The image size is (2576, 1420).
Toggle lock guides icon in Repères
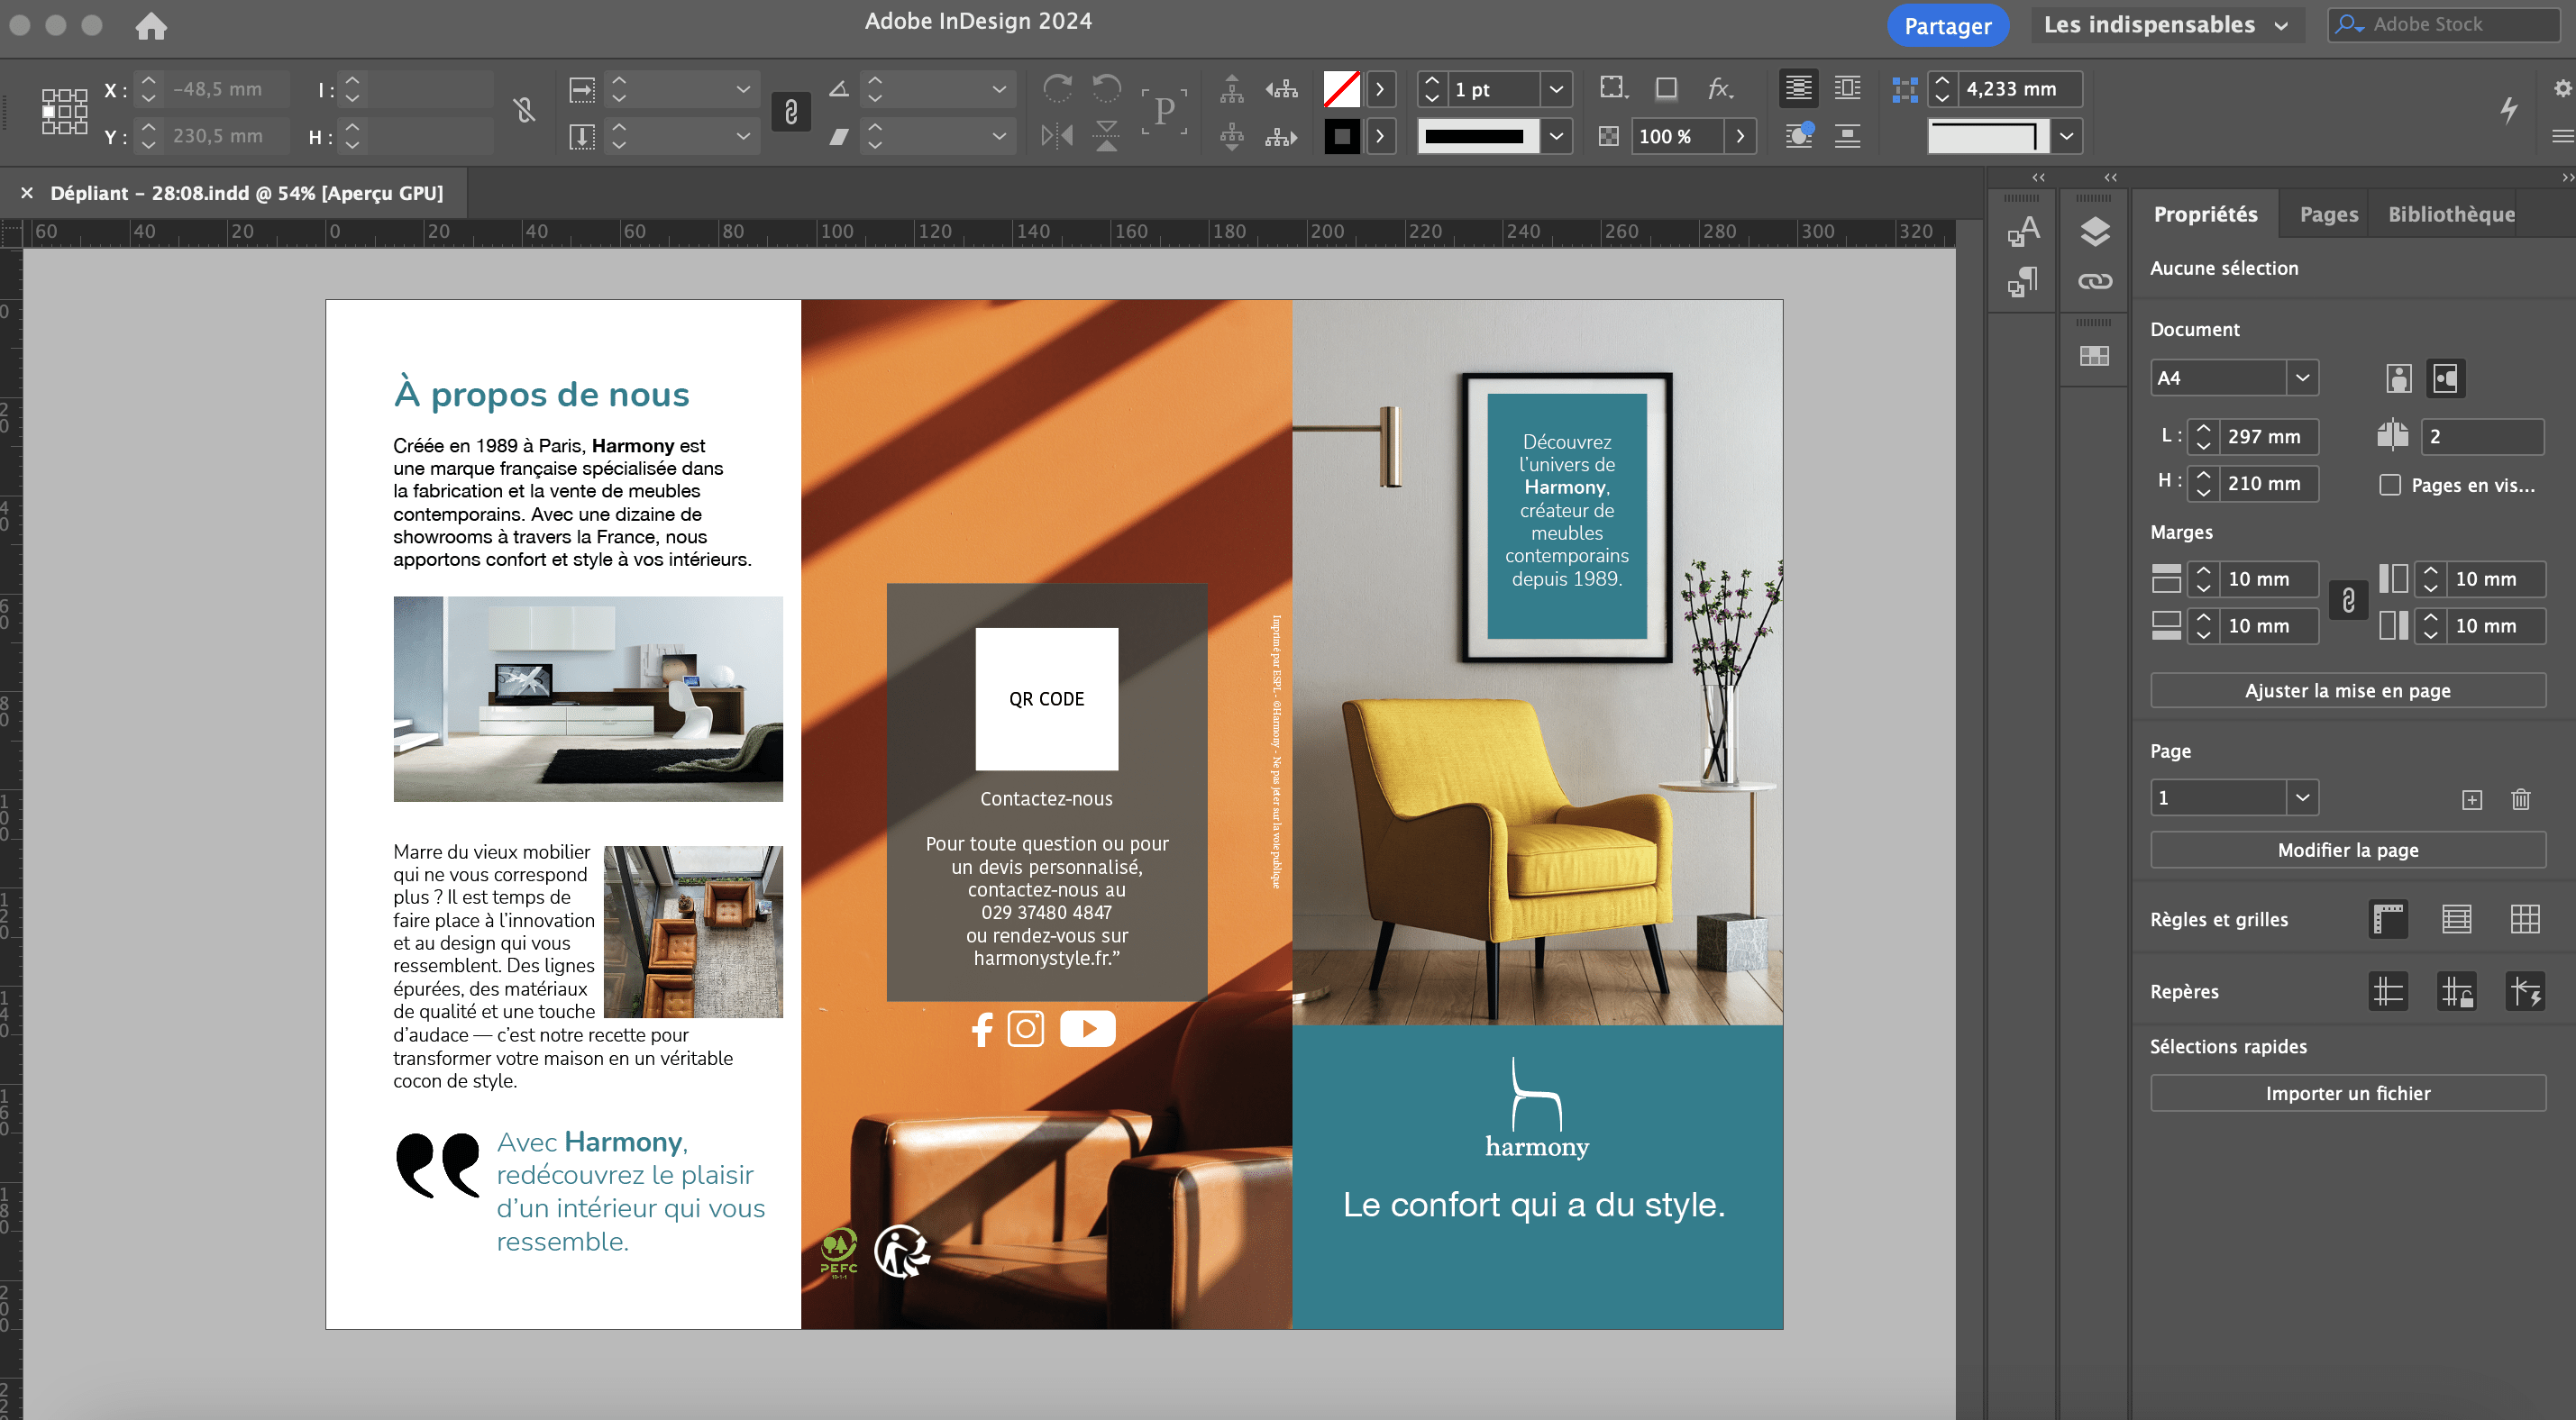(x=2456, y=992)
